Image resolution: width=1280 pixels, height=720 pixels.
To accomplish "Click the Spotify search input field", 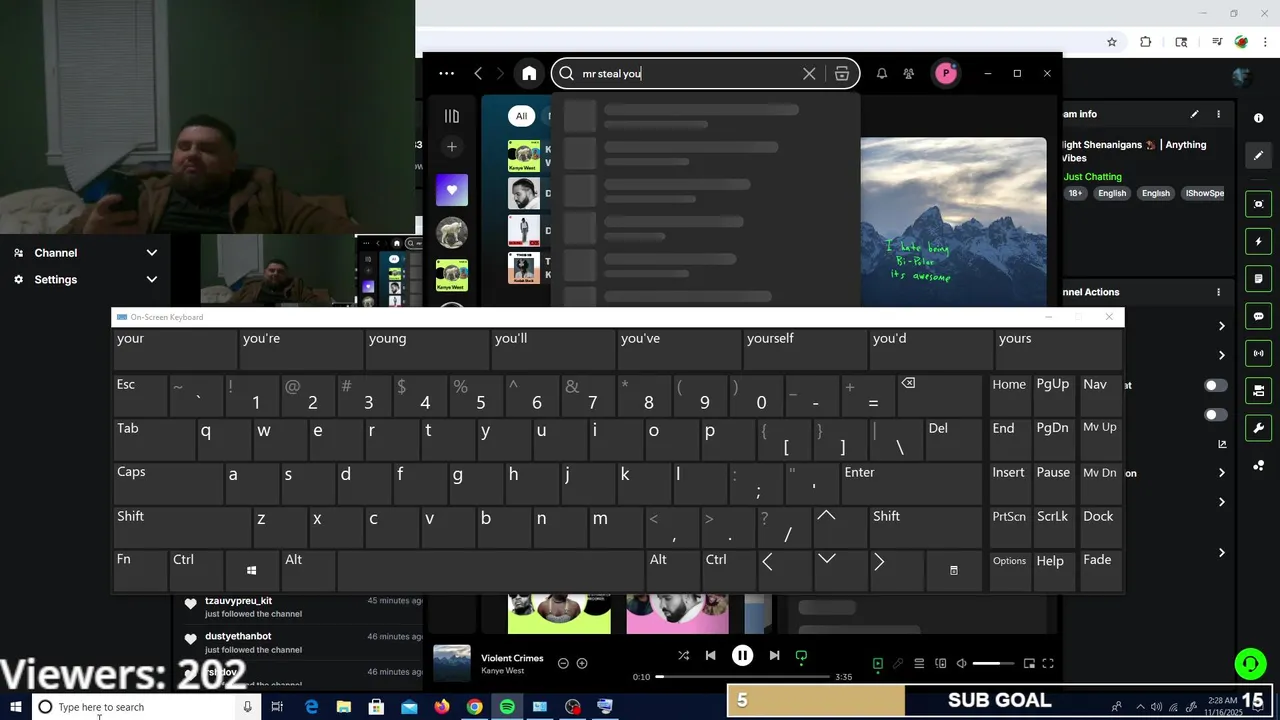I will pyautogui.click(x=690, y=73).
